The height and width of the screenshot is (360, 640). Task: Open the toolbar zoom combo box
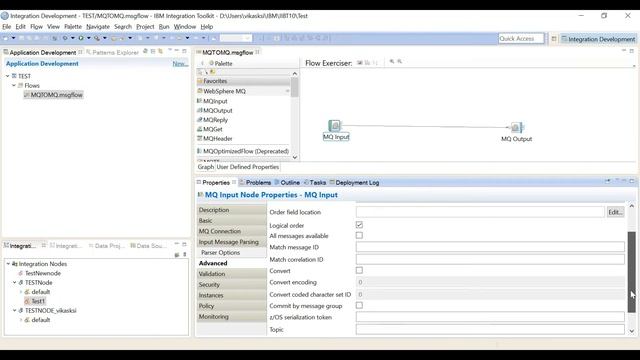(236, 38)
